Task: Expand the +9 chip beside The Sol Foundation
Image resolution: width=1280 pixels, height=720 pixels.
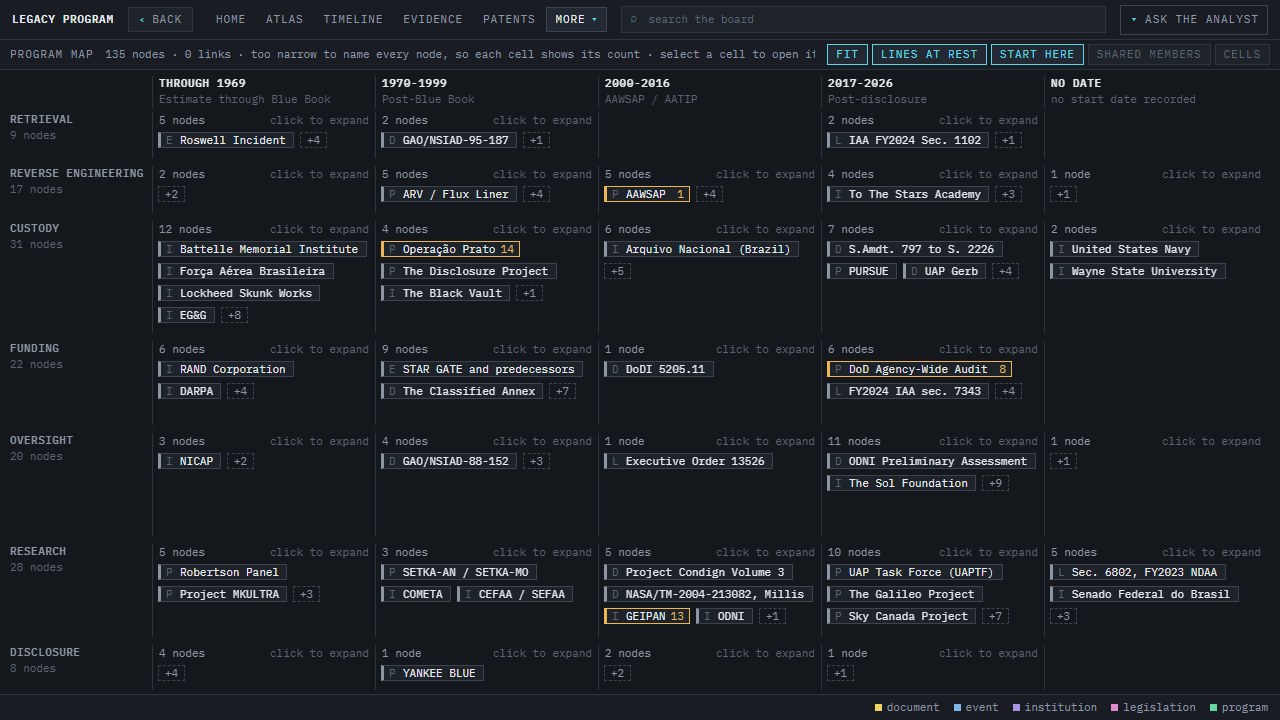Action: pos(994,483)
